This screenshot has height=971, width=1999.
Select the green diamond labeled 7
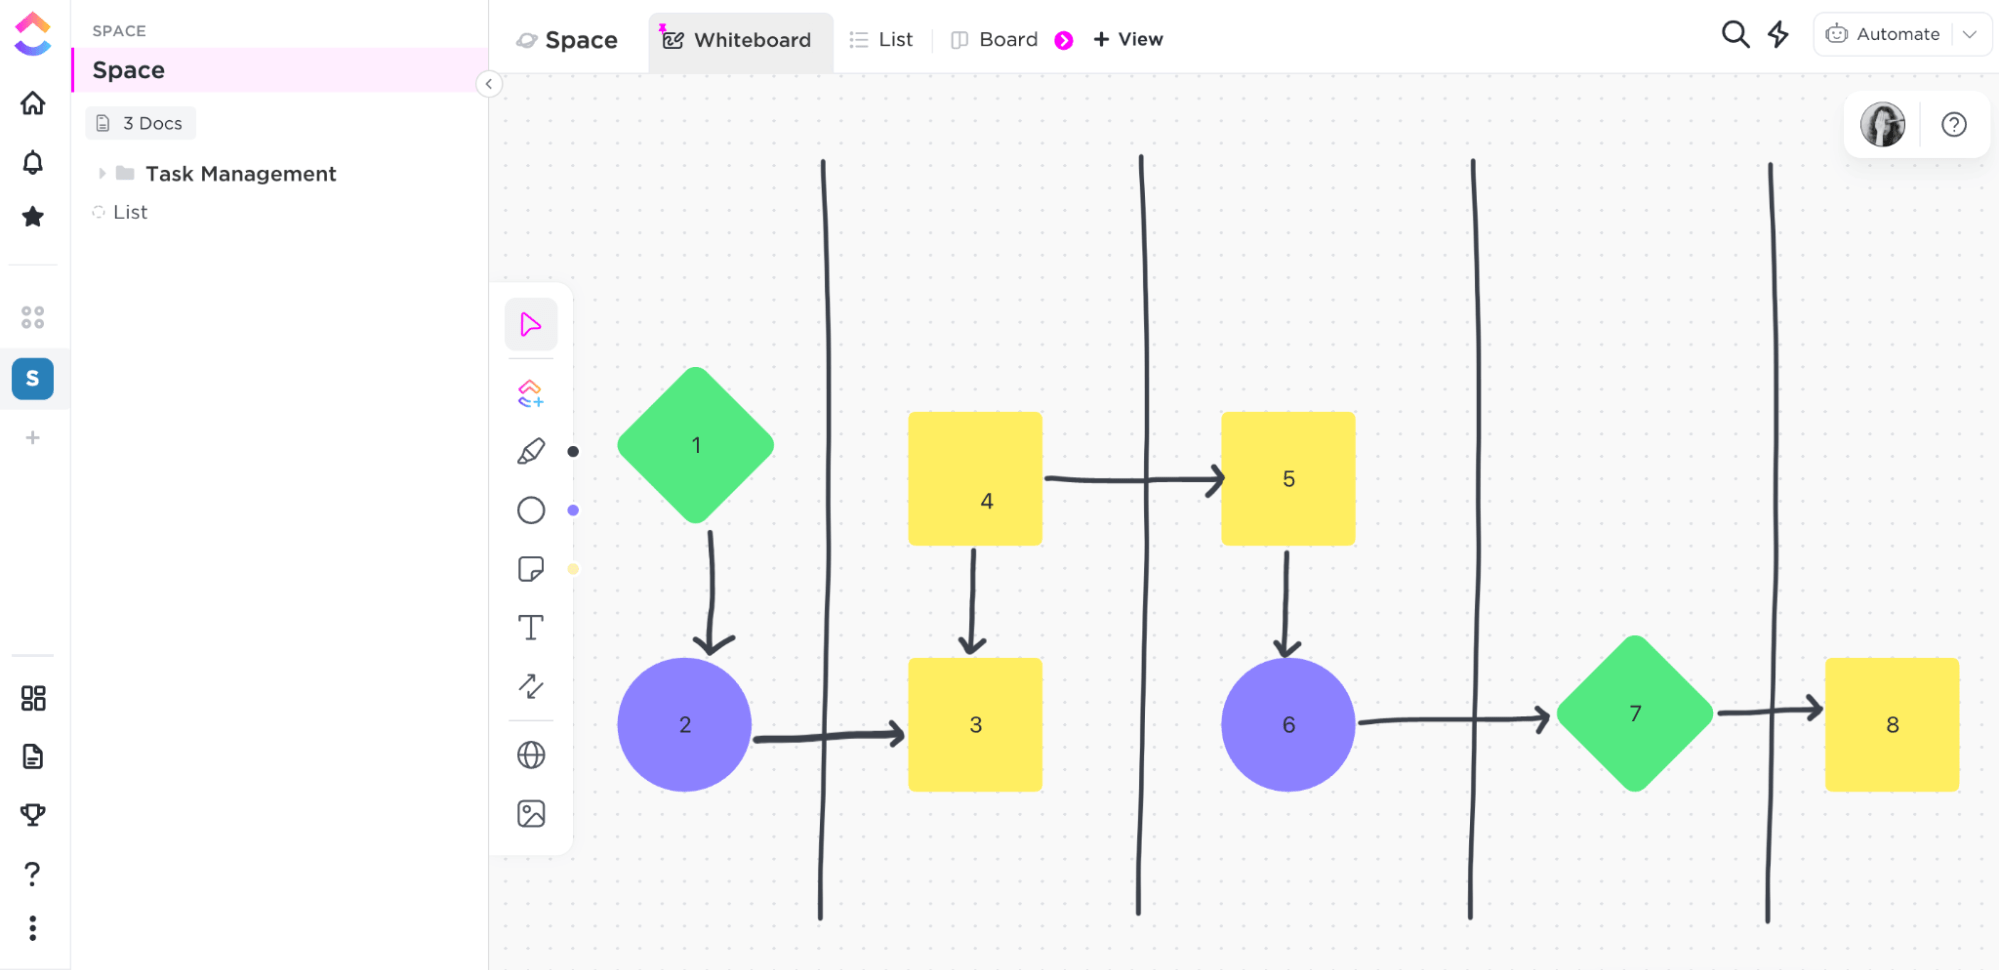pyautogui.click(x=1636, y=714)
